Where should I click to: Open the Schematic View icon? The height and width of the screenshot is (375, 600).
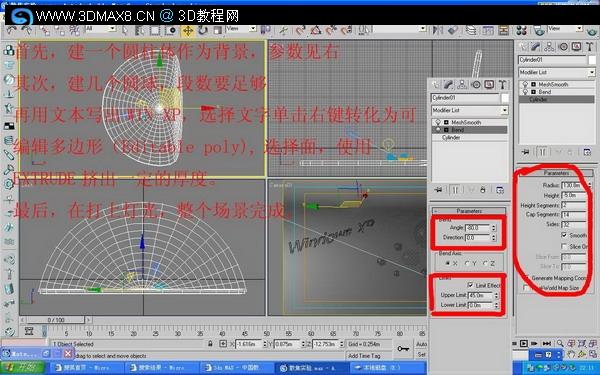point(503,30)
